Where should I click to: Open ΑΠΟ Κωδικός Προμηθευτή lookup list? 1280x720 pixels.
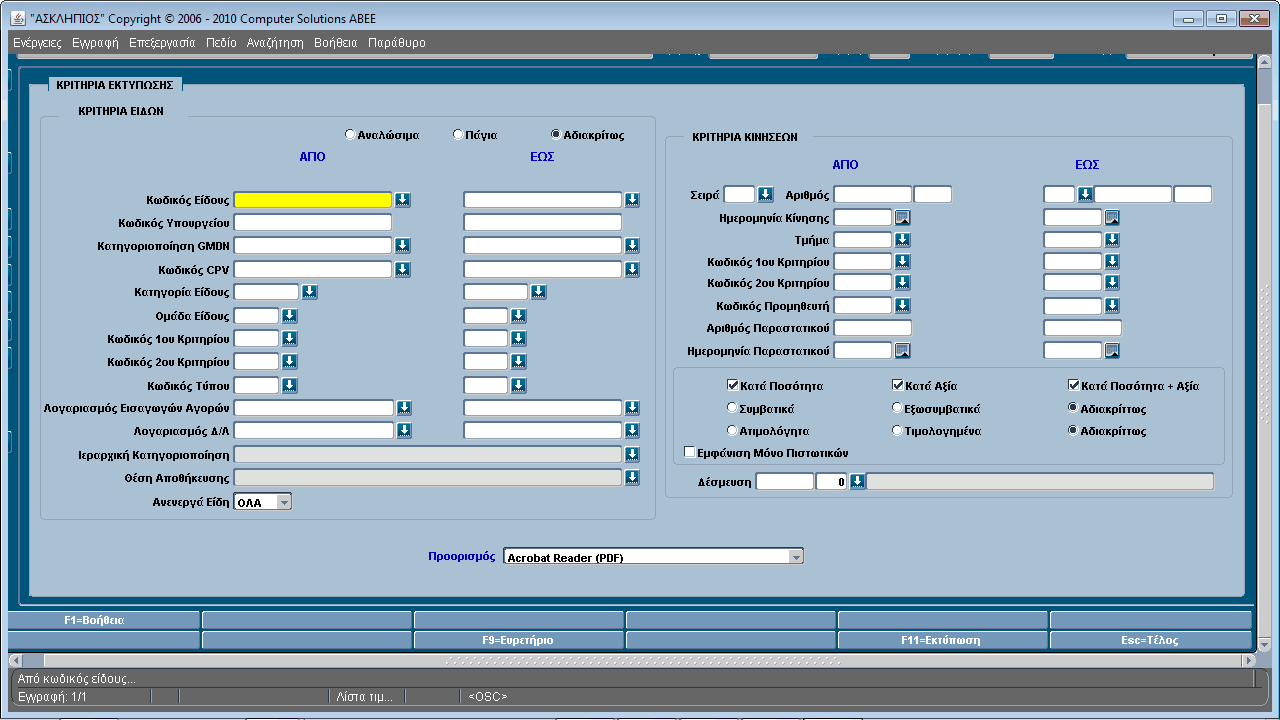click(x=902, y=305)
